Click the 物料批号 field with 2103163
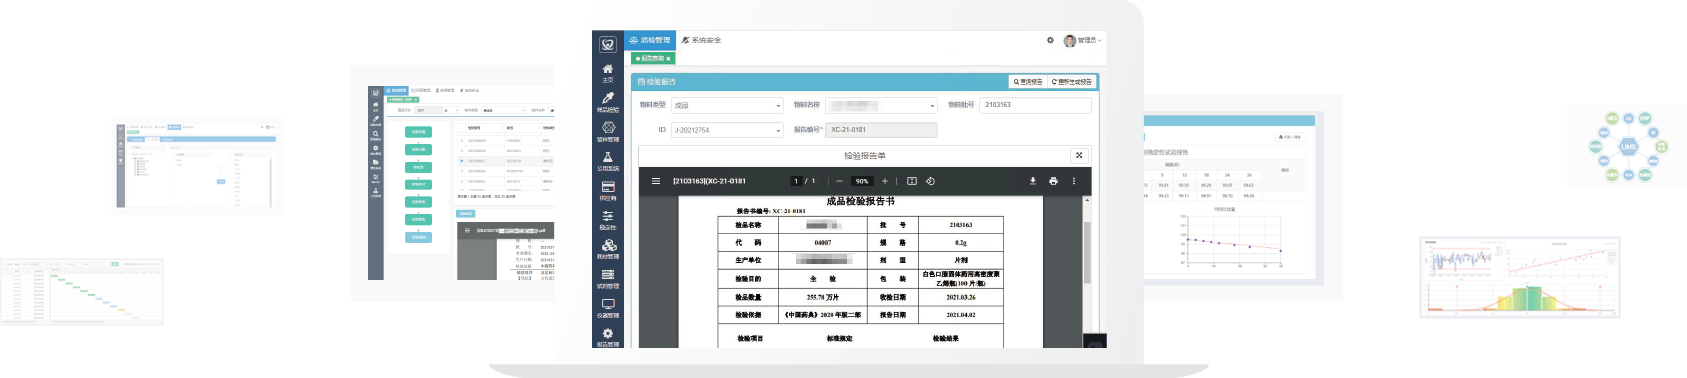 coord(1035,105)
